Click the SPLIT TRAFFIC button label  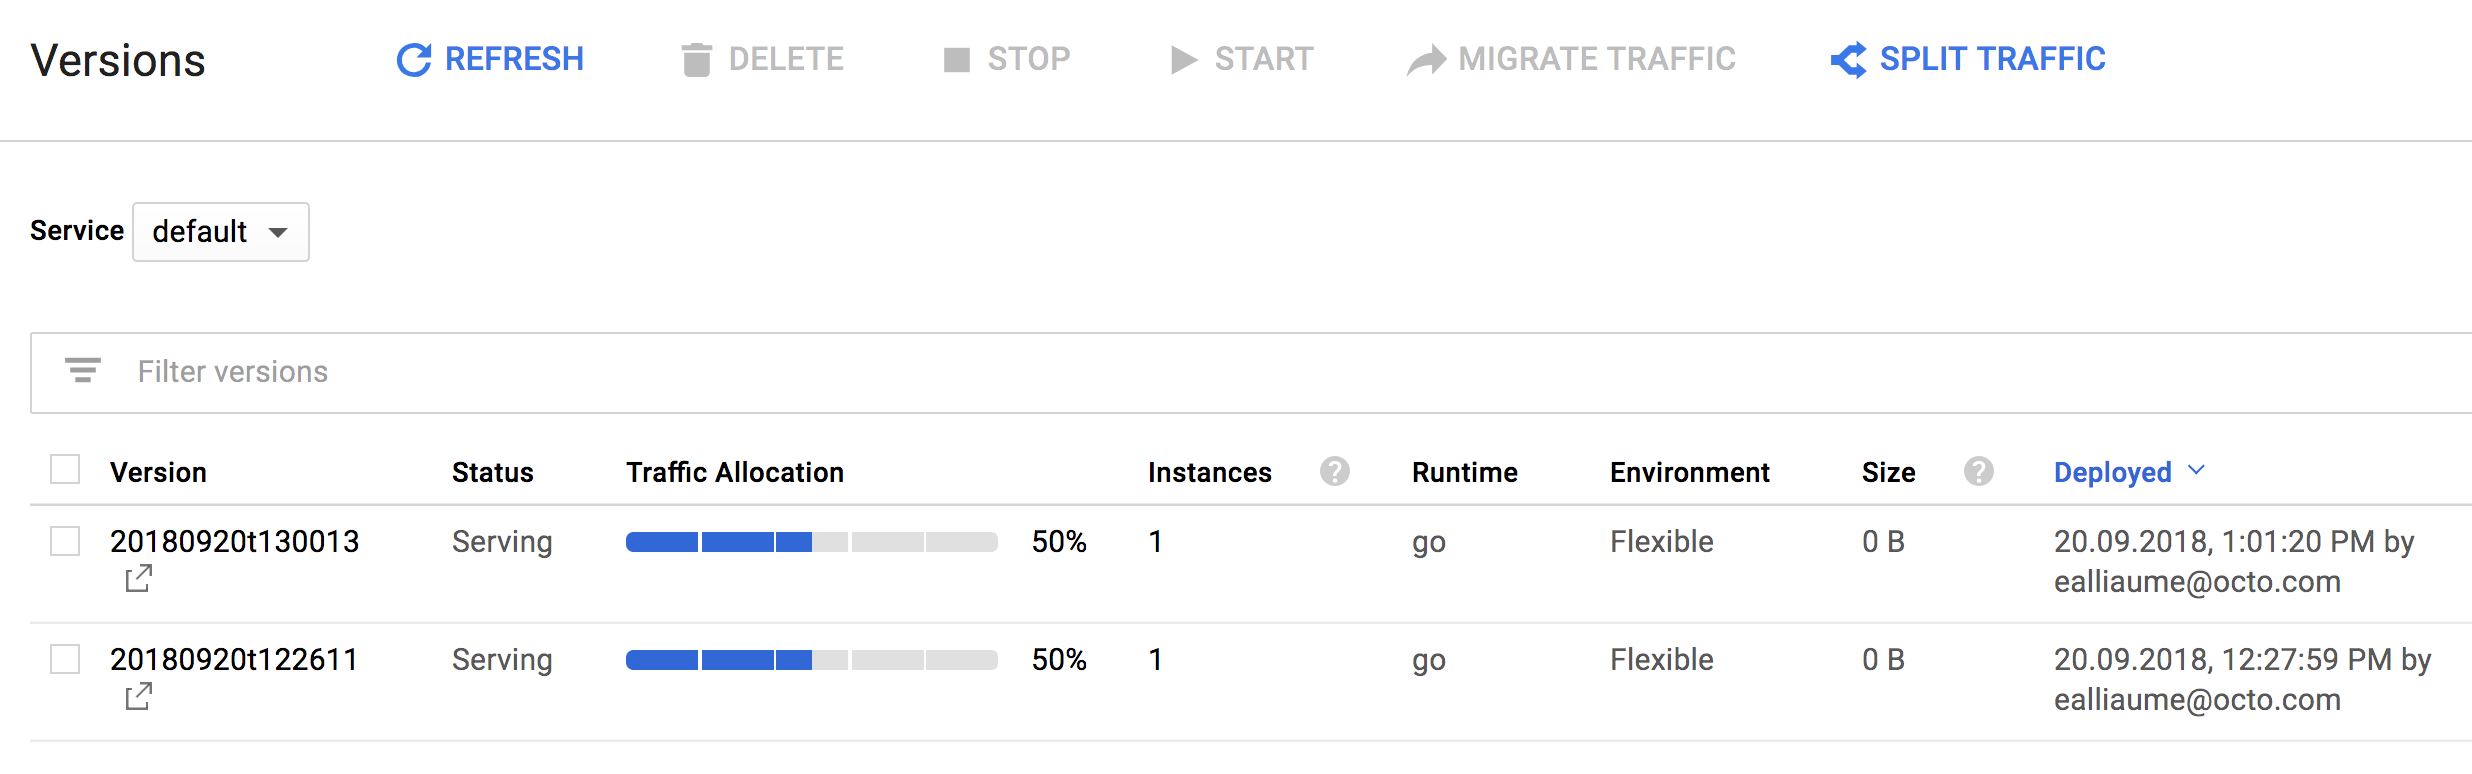click(1992, 60)
